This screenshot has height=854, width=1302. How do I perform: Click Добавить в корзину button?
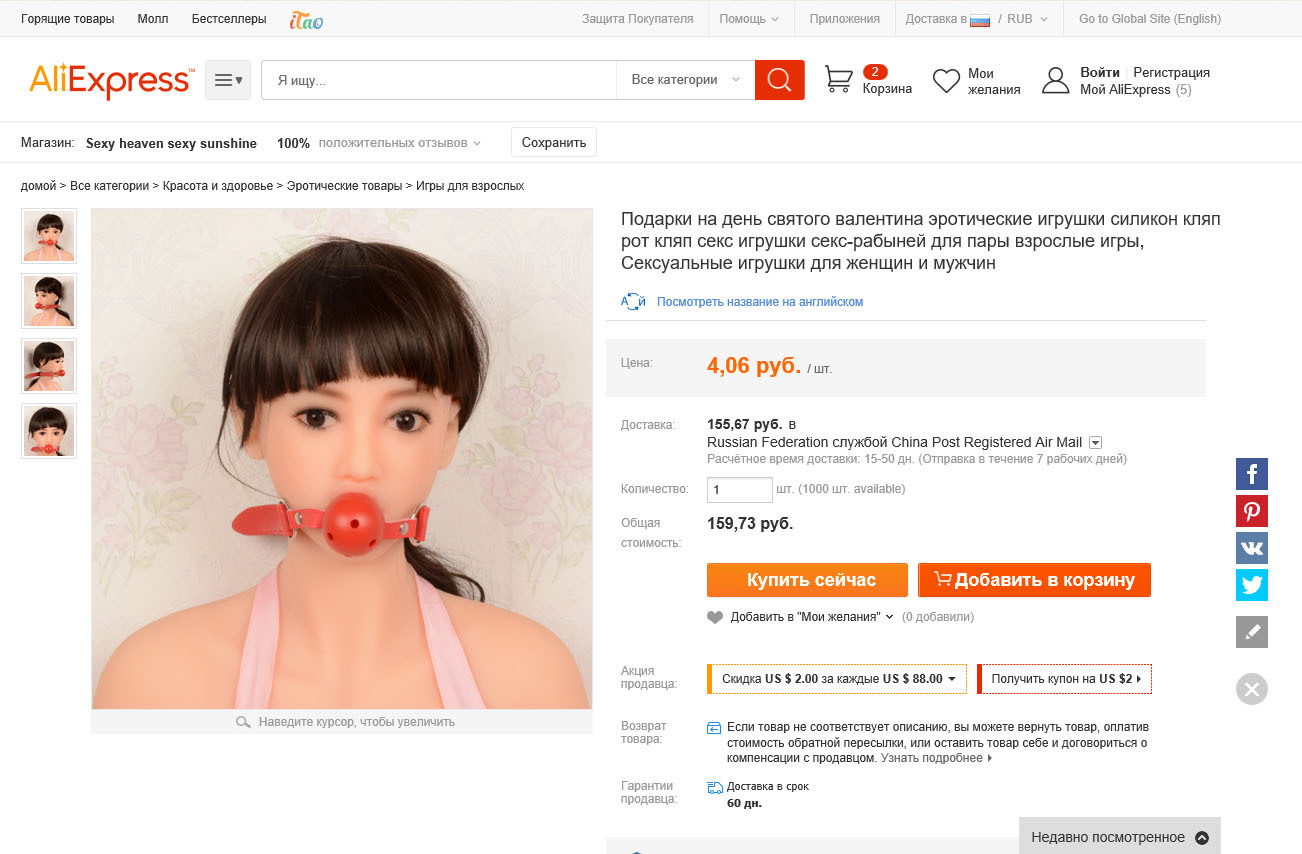(x=1034, y=580)
